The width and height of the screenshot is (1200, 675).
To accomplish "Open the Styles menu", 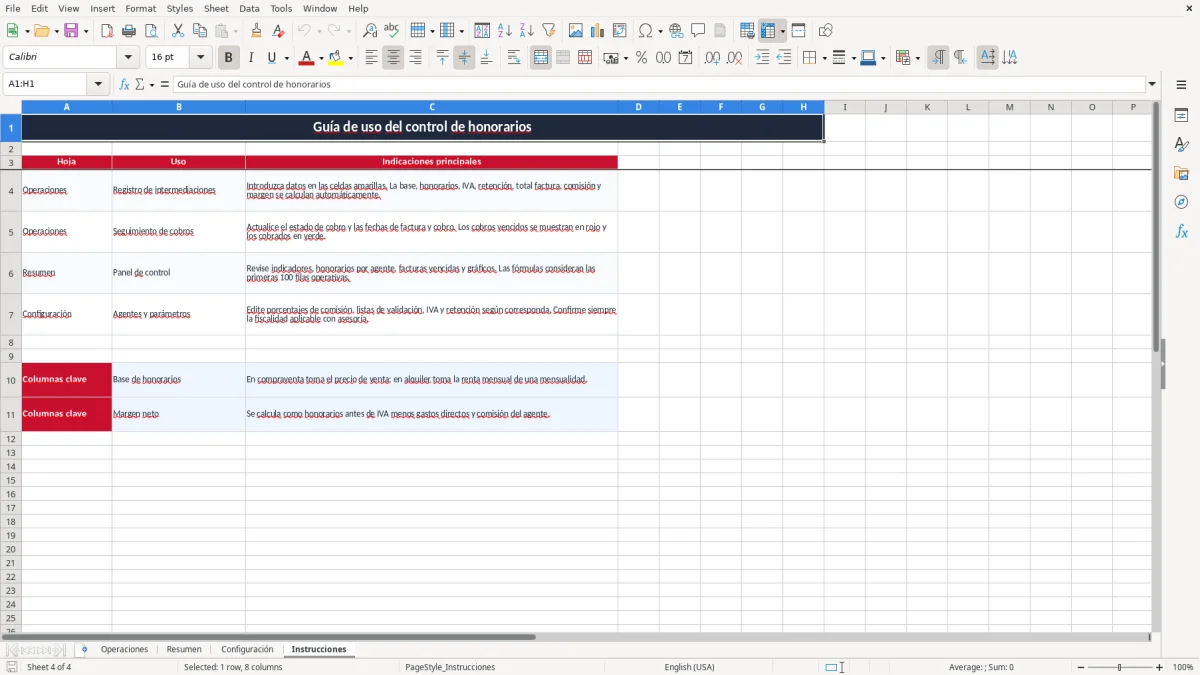I will point(180,8).
